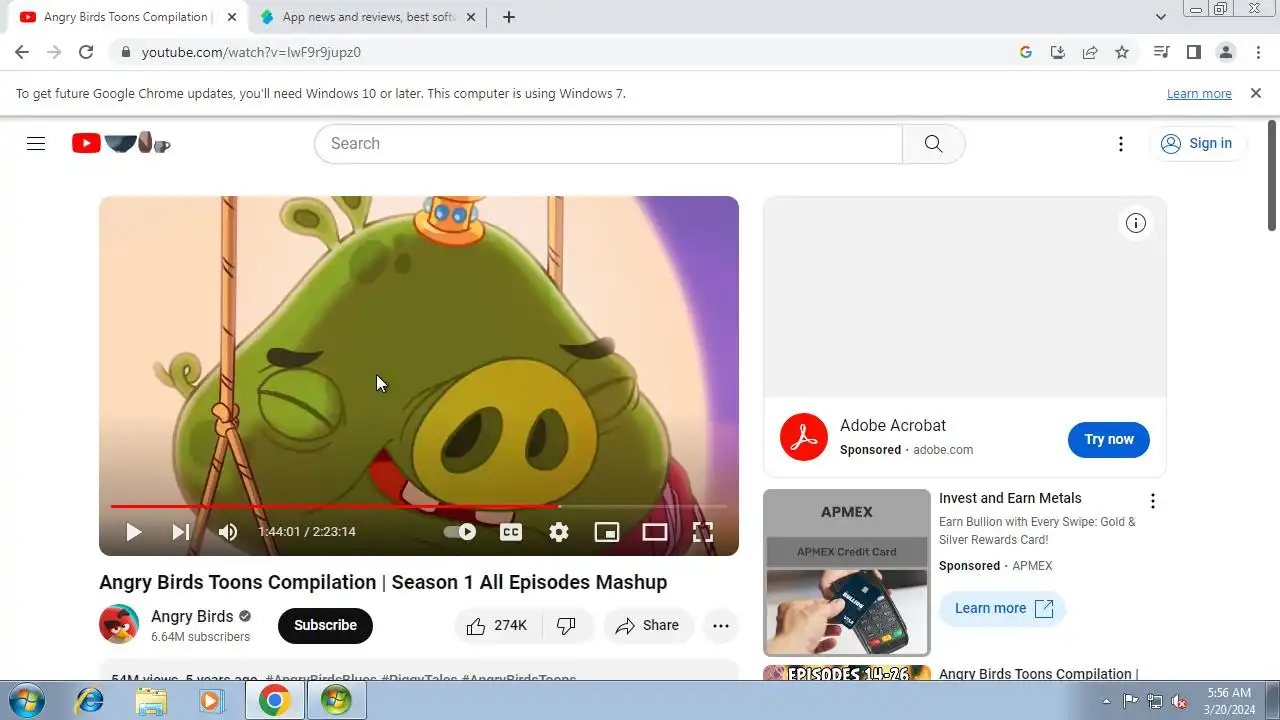Switch to App news and reviews tab
1280x720 pixels.
coord(365,17)
